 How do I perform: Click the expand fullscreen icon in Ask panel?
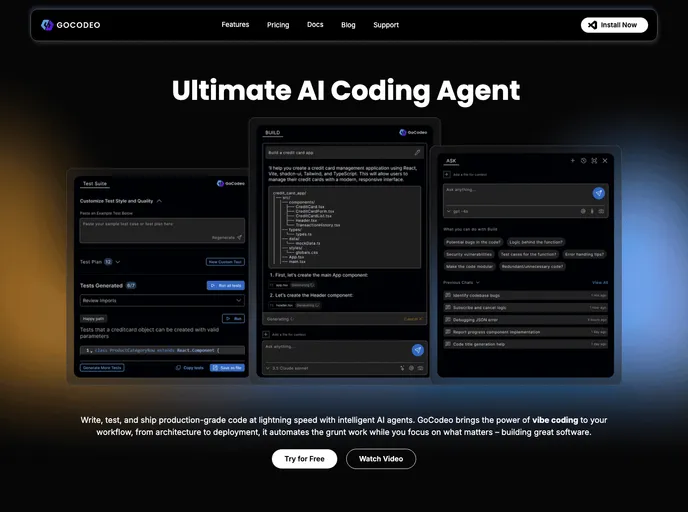[x=594, y=161]
